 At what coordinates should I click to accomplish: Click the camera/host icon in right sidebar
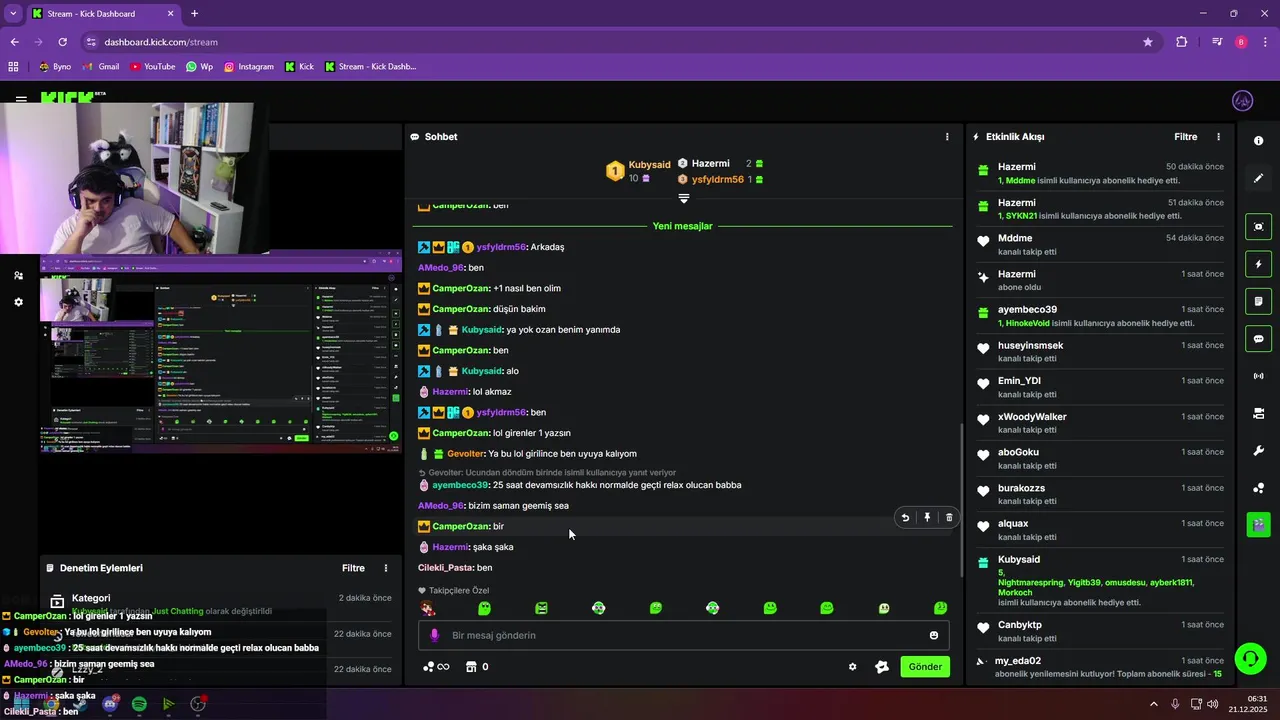coord(1258,413)
